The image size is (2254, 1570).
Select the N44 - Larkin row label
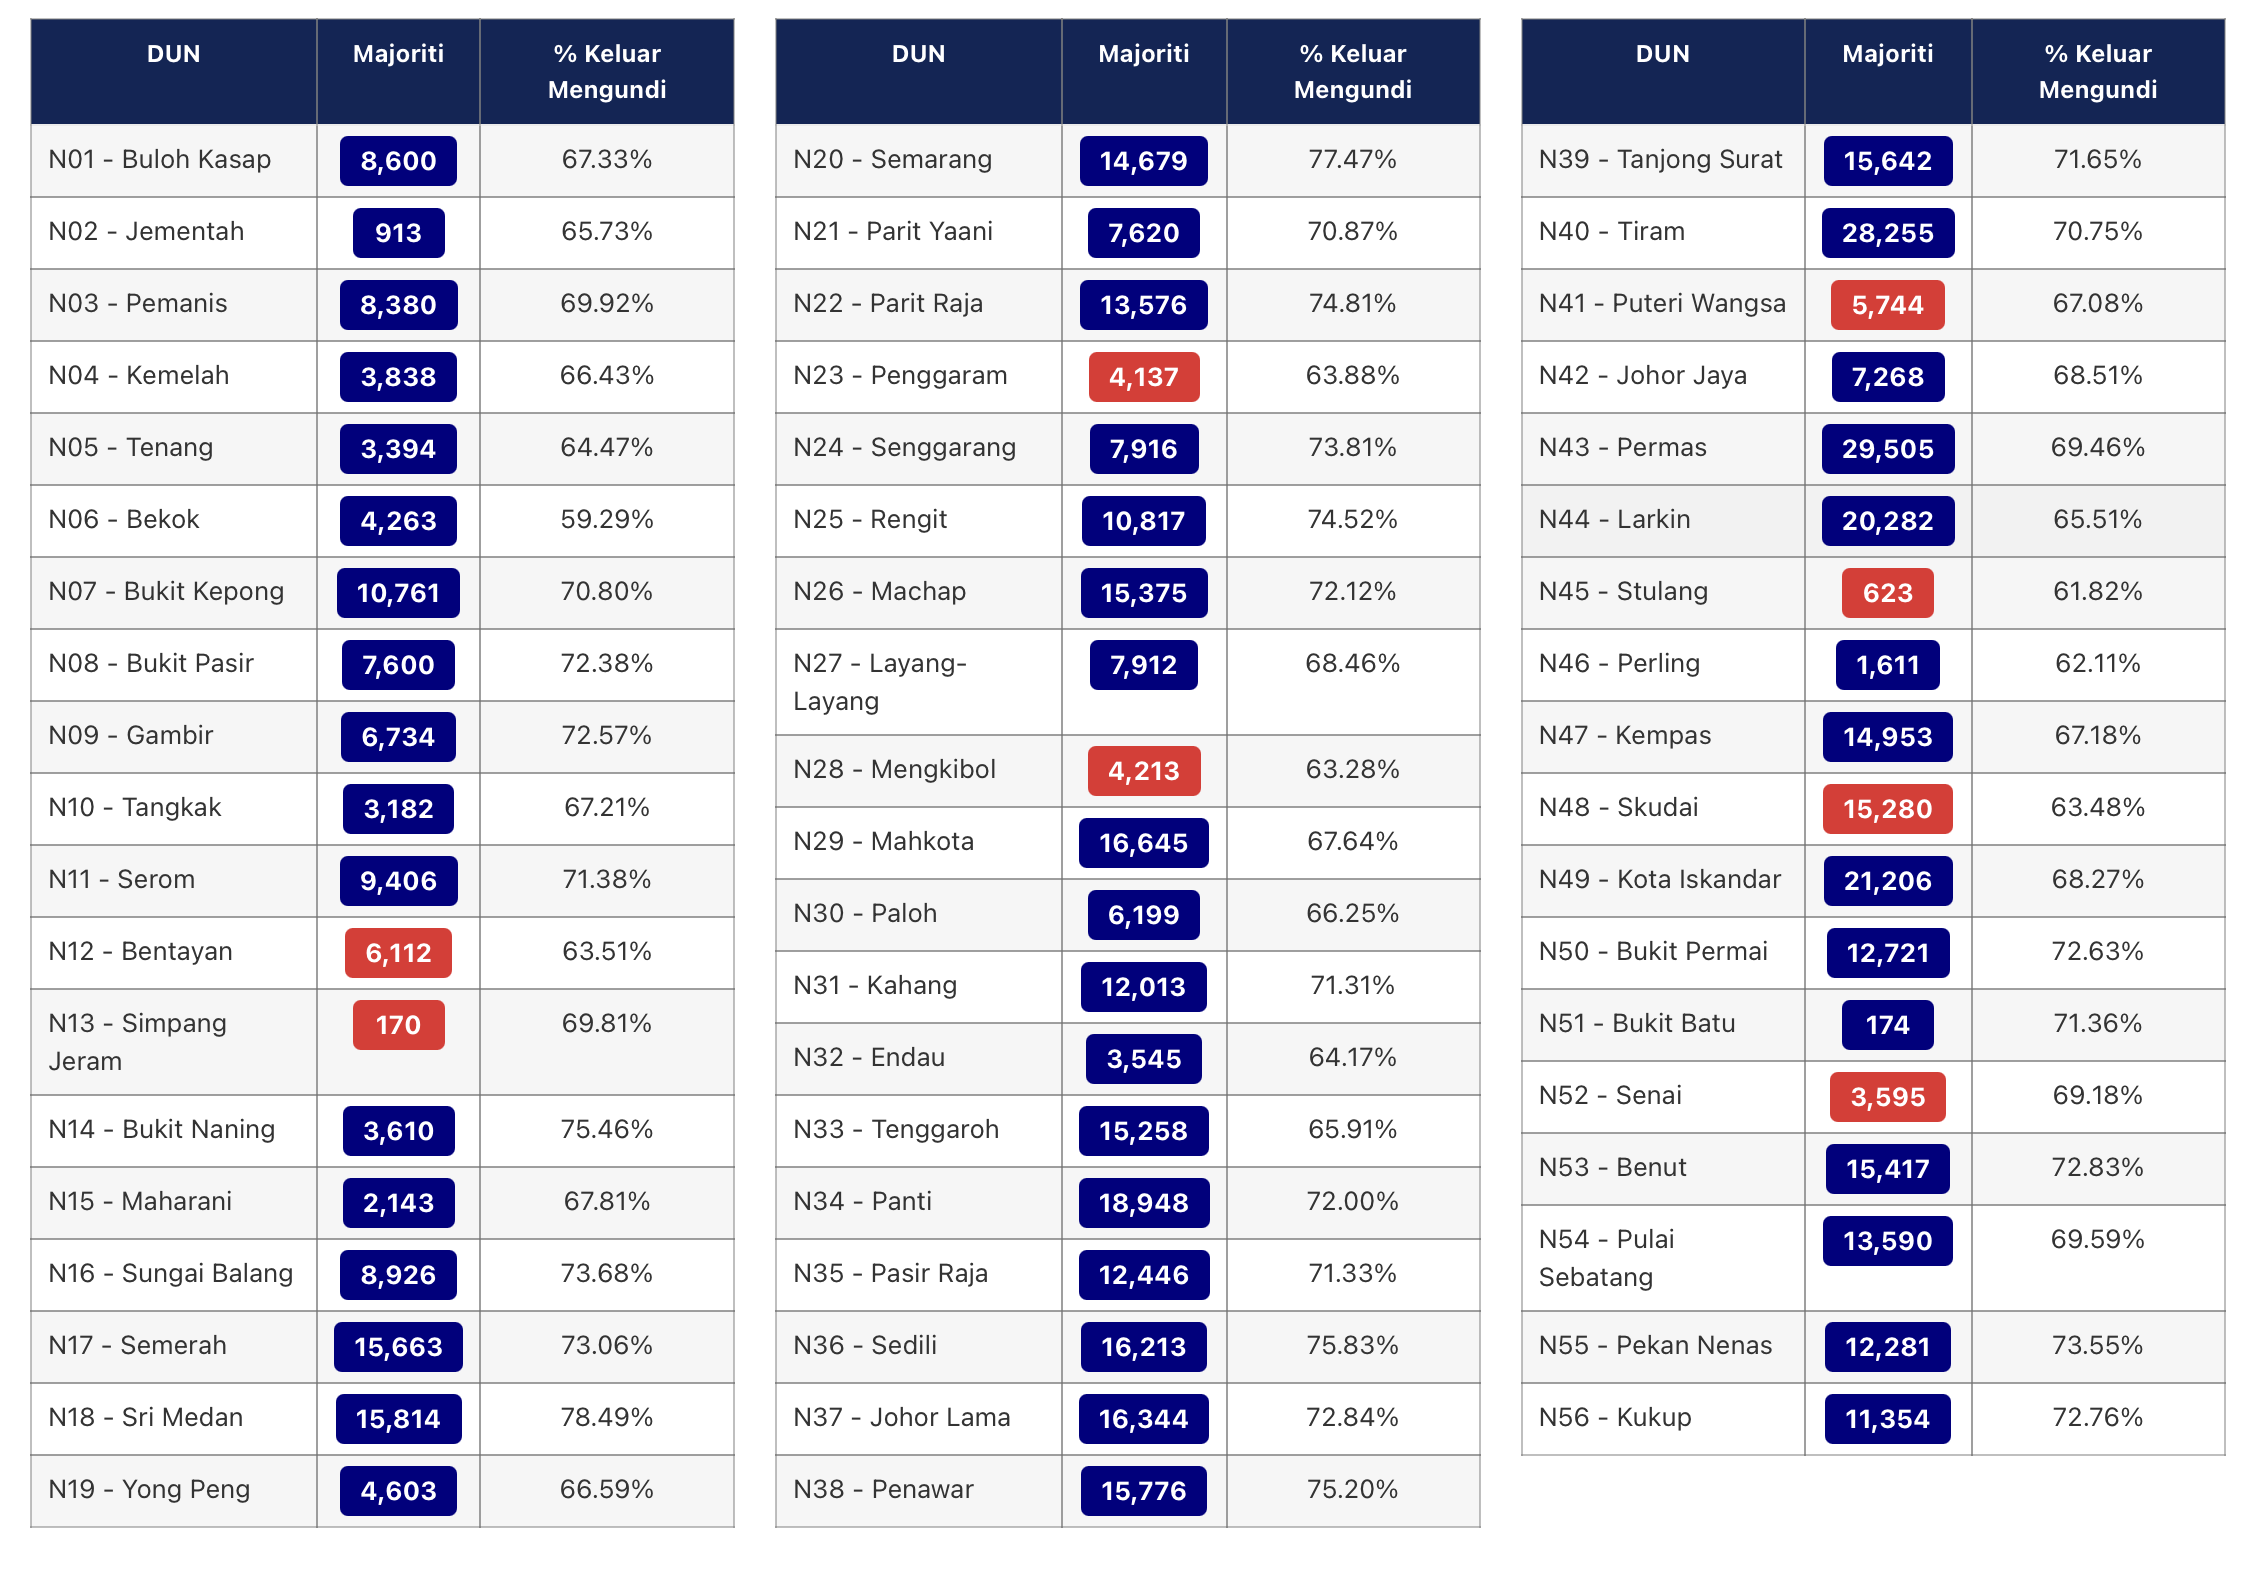pyautogui.click(x=1614, y=520)
